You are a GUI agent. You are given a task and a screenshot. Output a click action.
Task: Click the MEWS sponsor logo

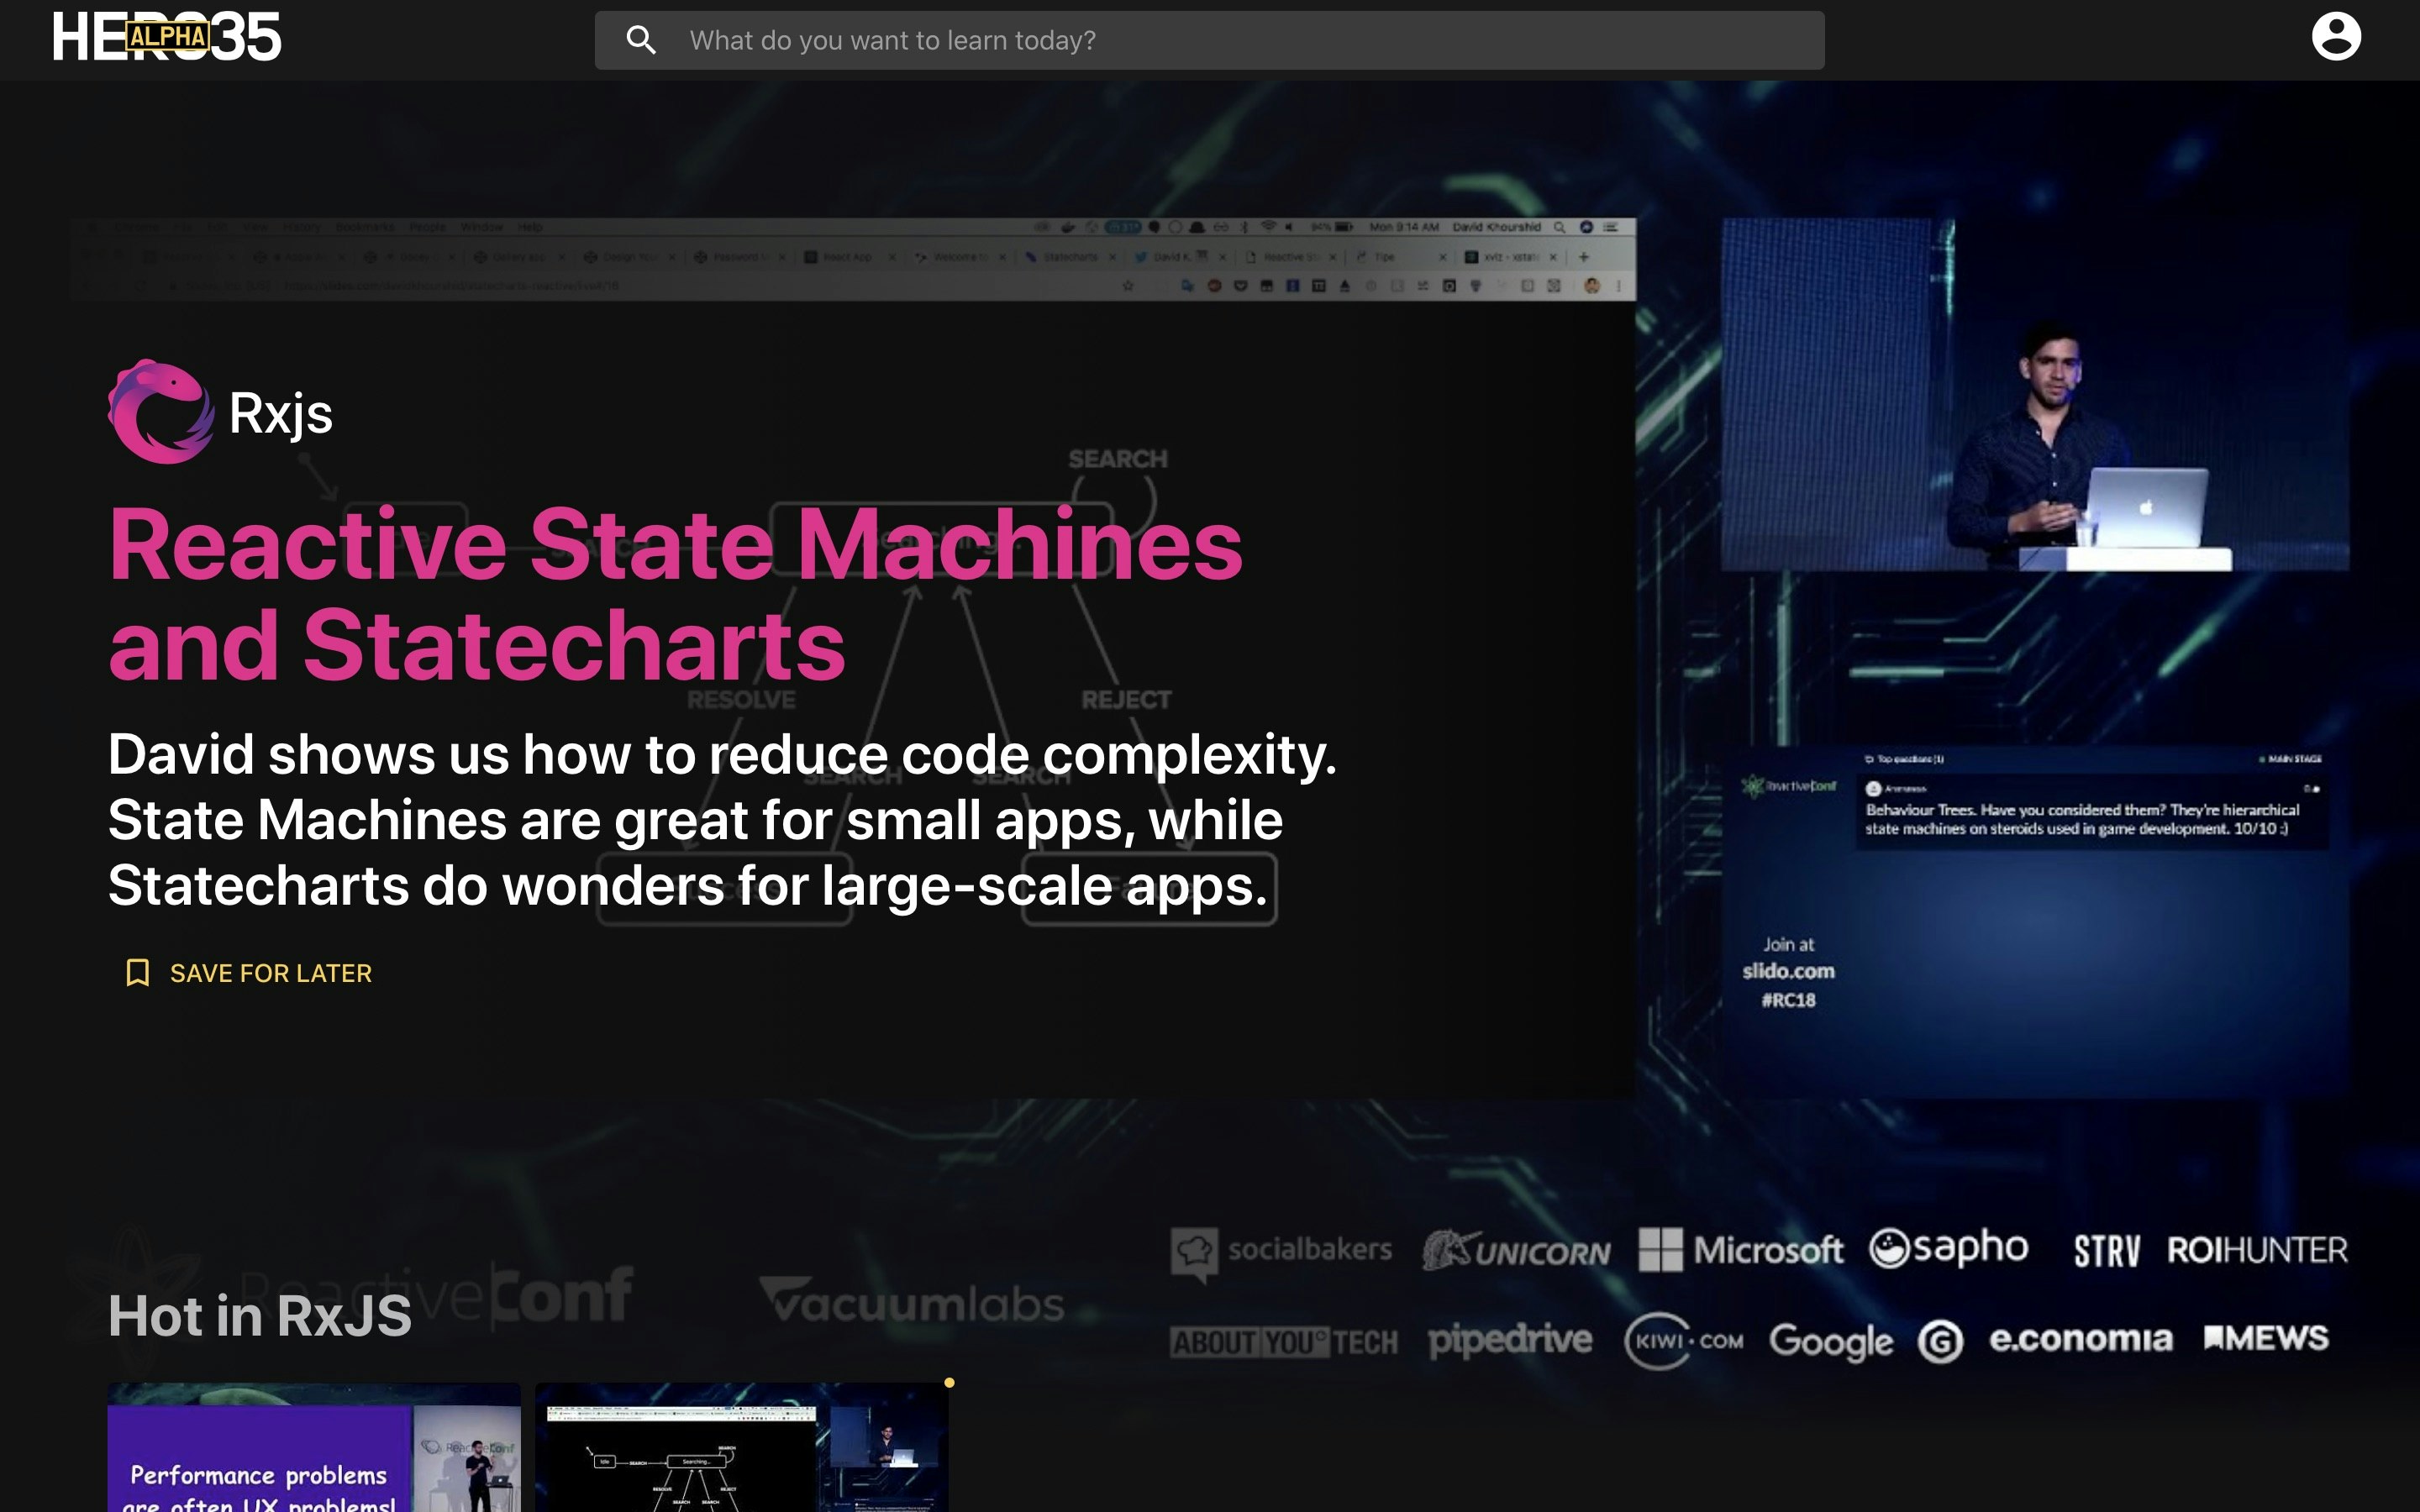[x=2266, y=1338]
